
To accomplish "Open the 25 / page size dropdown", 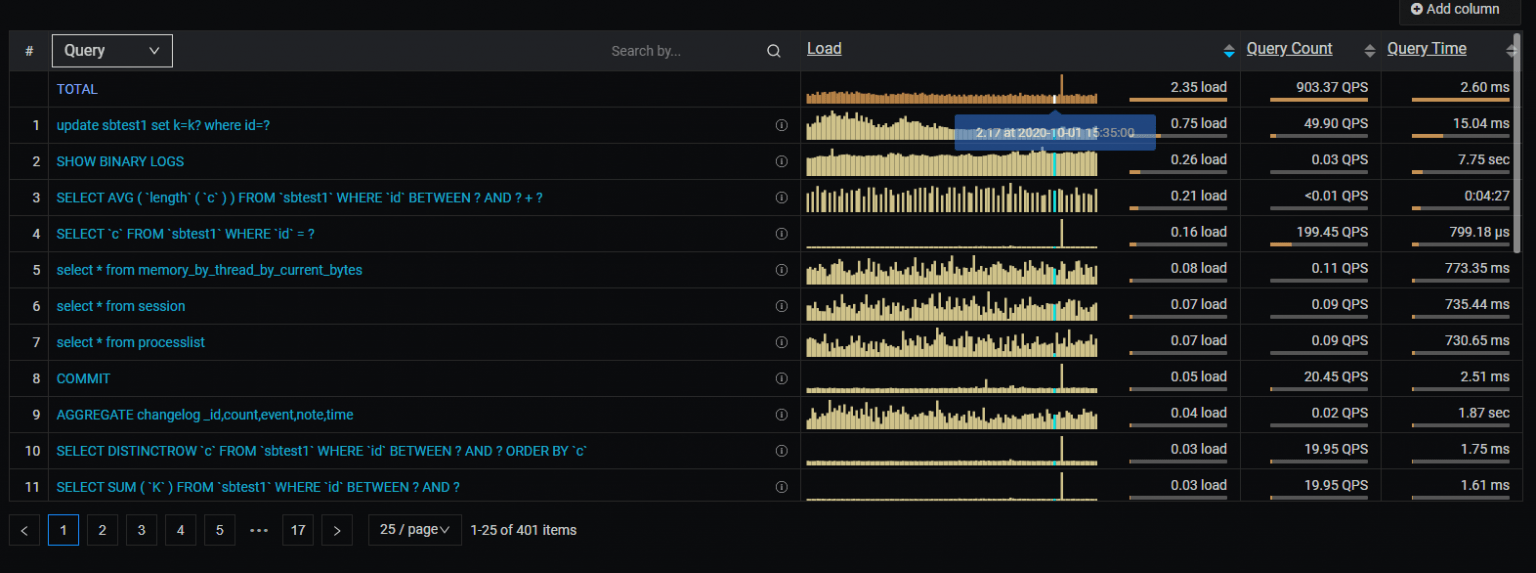I will pos(414,530).
